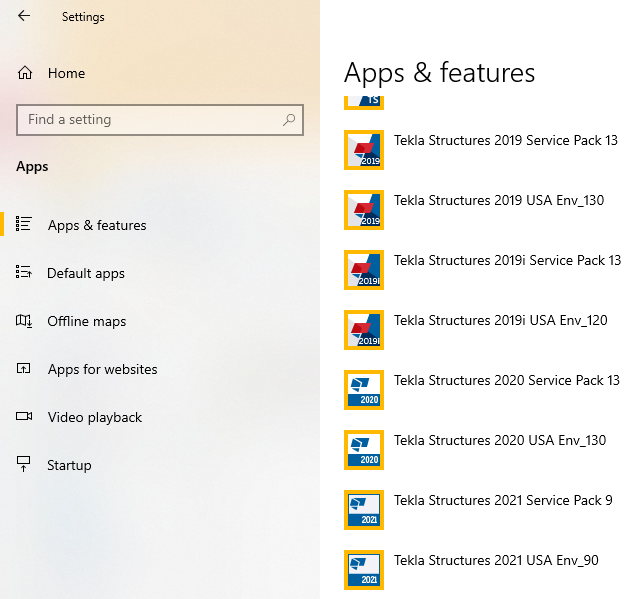The image size is (632, 599).
Task: Click the Tekla Structures 2020 USA Env_130 icon
Action: [x=363, y=450]
